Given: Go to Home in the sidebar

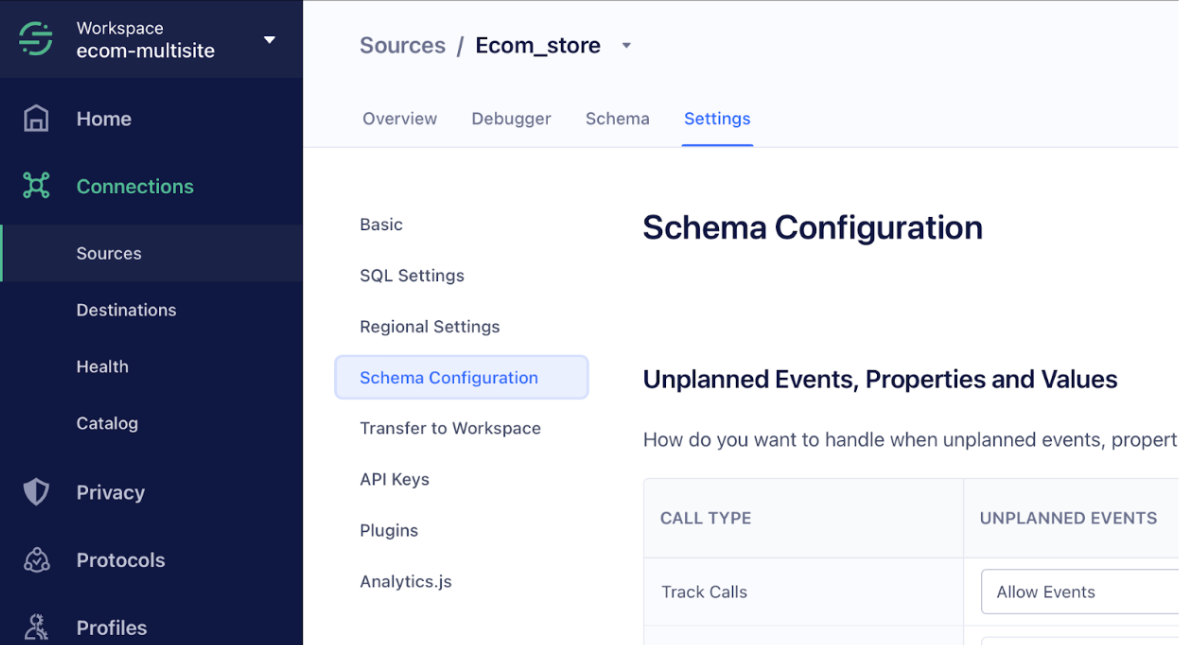Looking at the screenshot, I should [x=103, y=118].
